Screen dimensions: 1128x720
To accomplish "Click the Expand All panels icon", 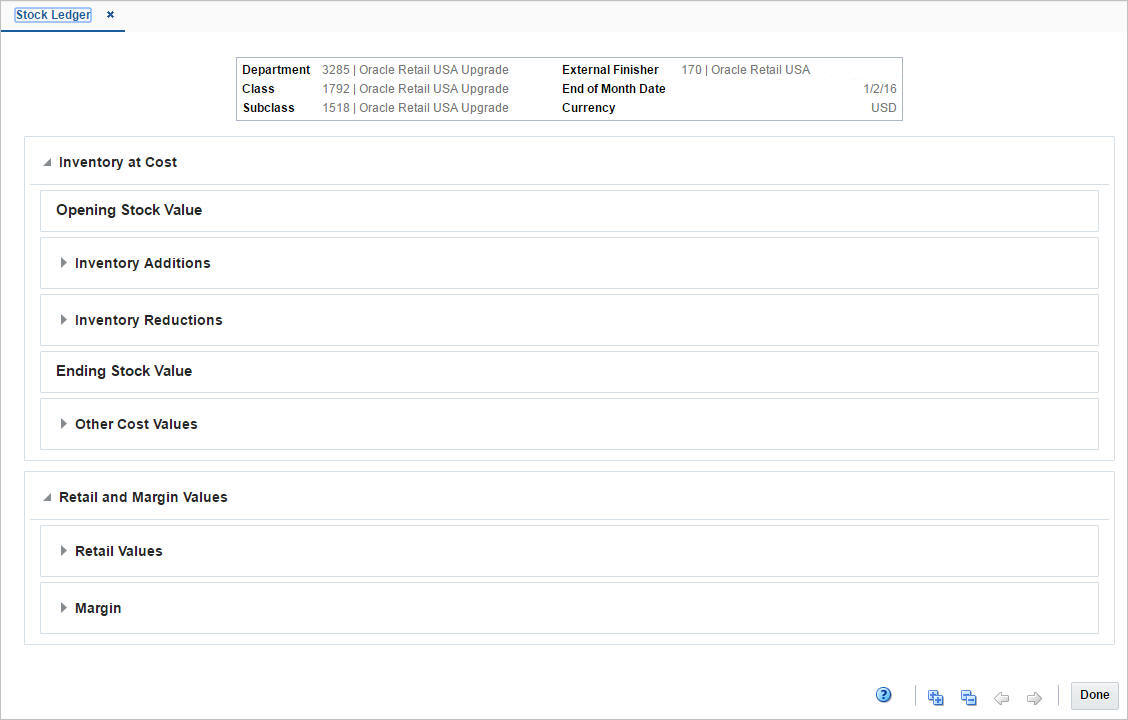I will (935, 696).
